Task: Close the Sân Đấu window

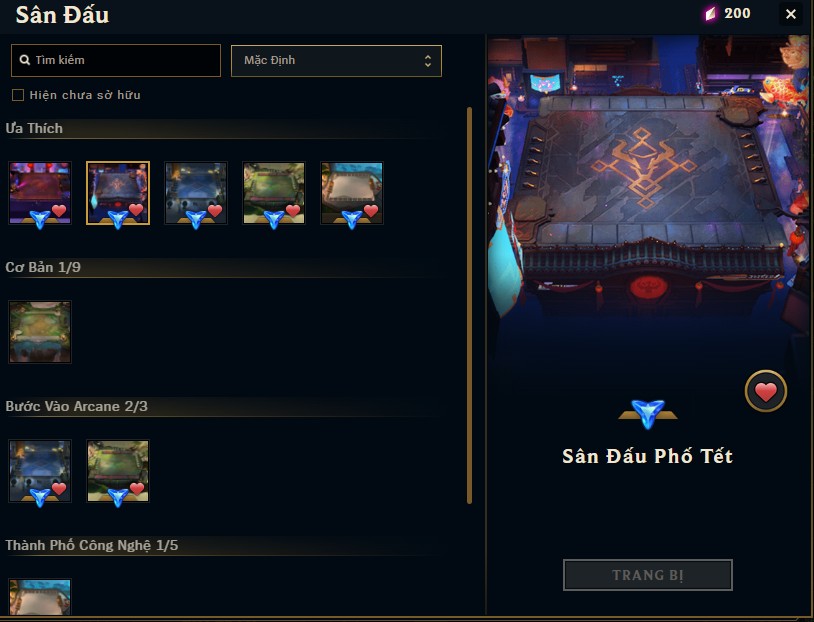Action: tap(791, 14)
